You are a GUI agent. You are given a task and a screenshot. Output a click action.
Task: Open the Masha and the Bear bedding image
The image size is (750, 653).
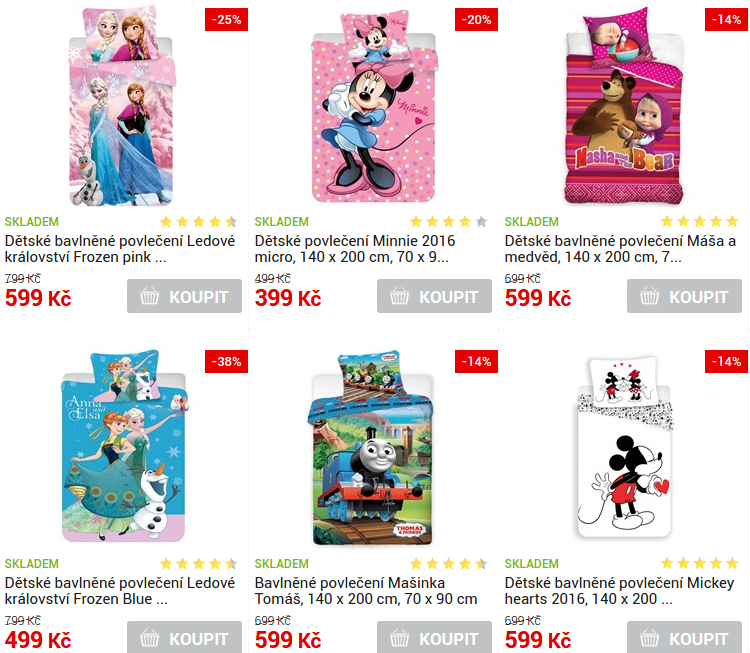click(624, 108)
